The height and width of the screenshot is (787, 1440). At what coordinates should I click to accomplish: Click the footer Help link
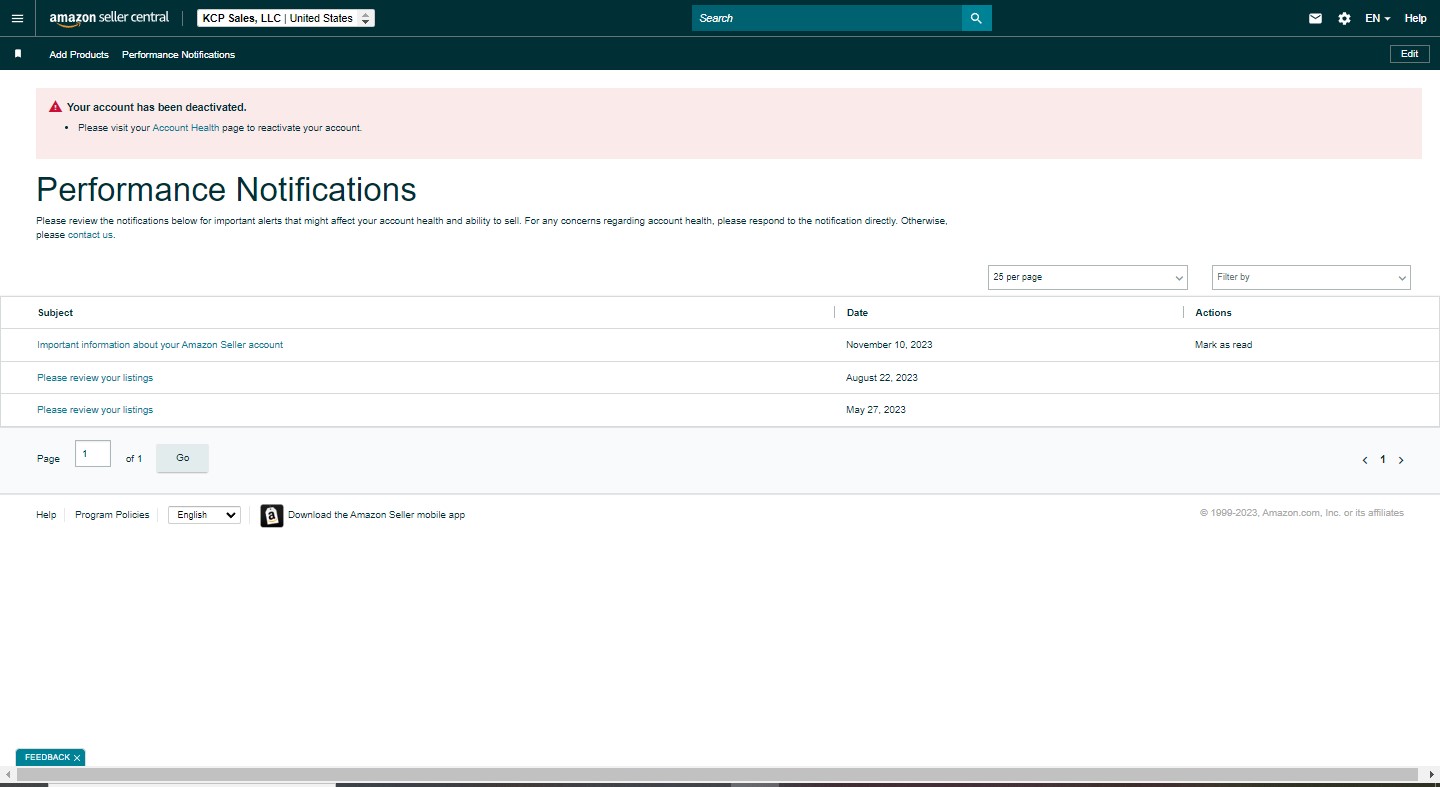(46, 515)
